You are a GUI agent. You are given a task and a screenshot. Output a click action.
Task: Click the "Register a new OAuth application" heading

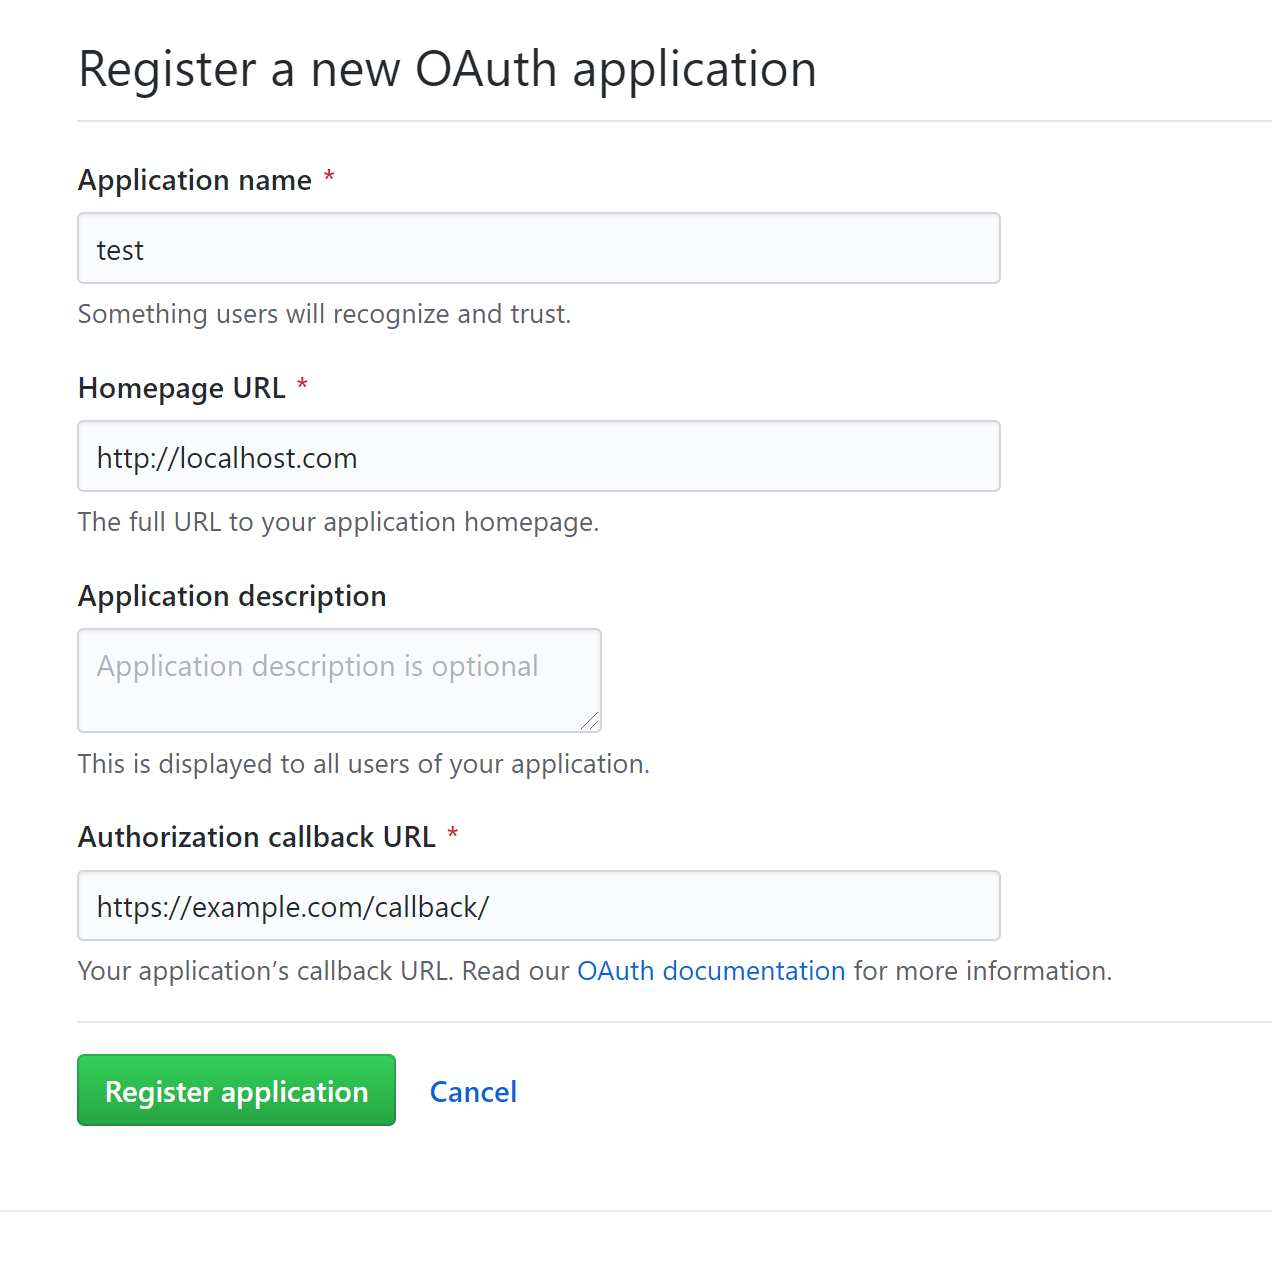point(447,68)
